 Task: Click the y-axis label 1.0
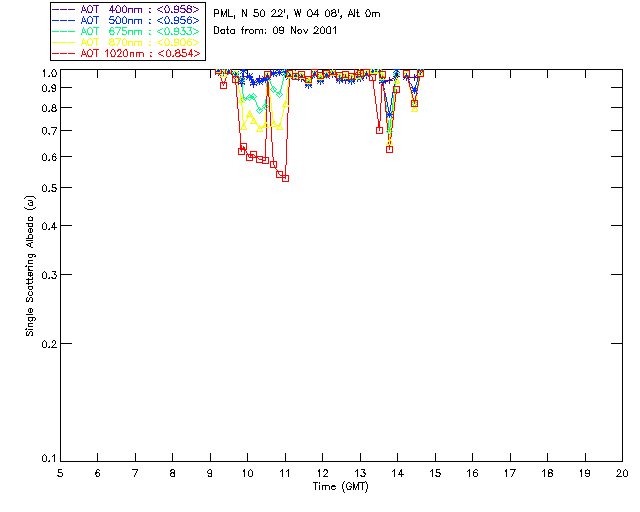[x=49, y=73]
